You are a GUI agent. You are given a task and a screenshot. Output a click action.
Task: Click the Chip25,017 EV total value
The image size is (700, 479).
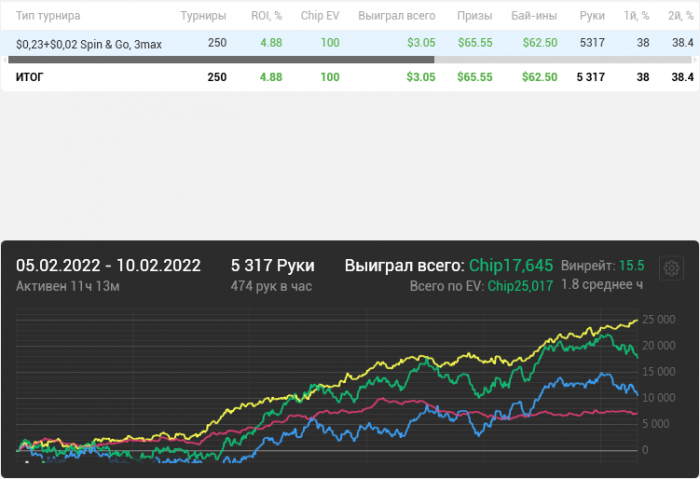coord(520,286)
